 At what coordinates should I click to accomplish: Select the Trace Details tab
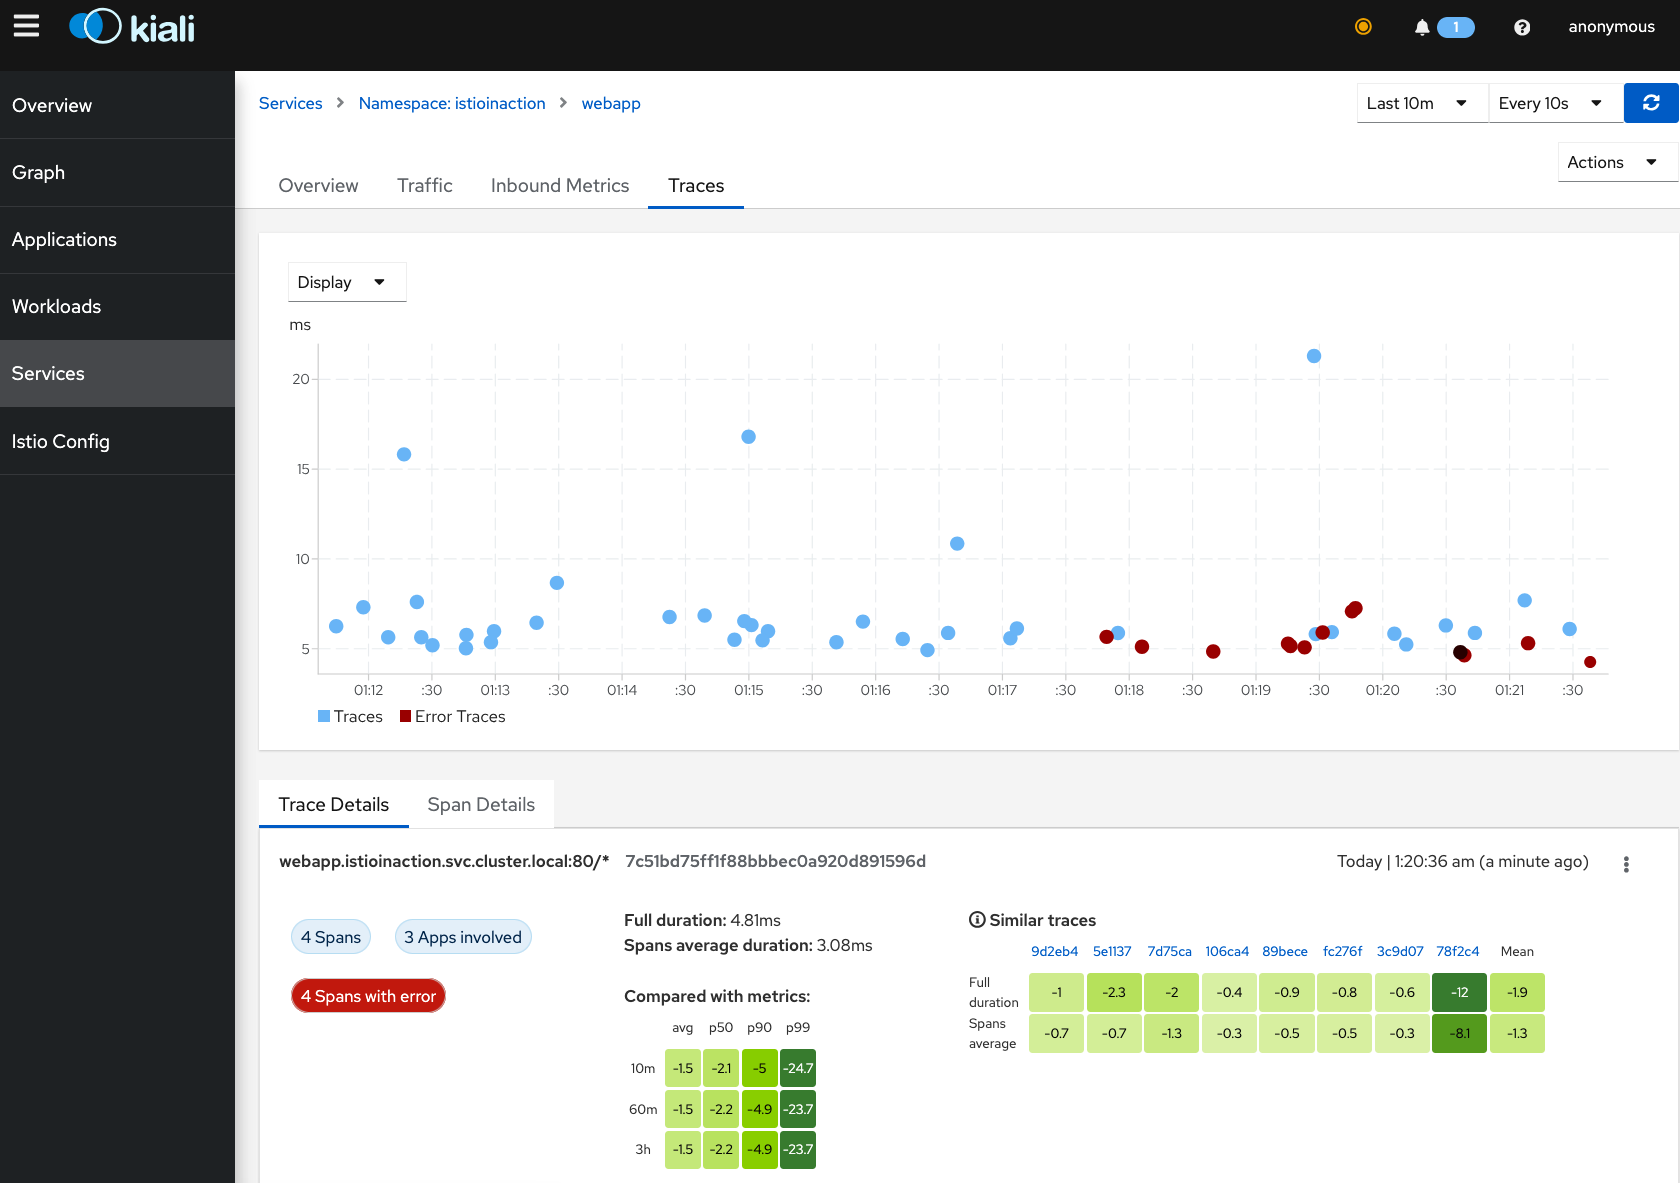334,804
